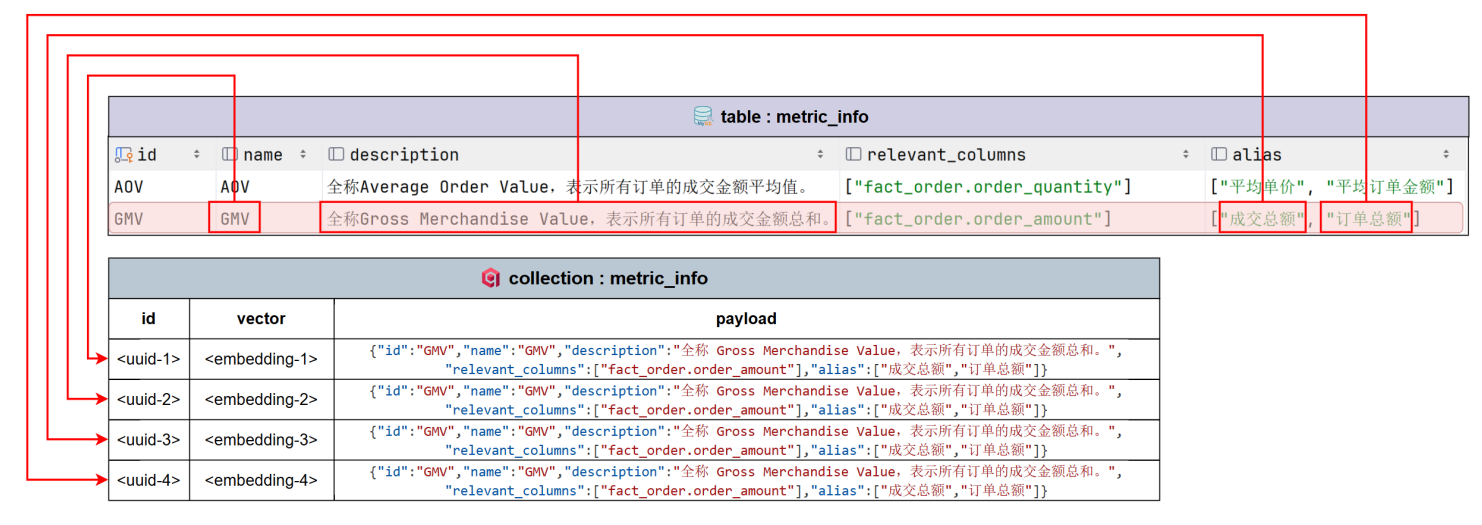Viewport: 1482px width, 525px height.
Task: Click the "fact_order.order_amount" cell in the top table
Action: point(978,219)
